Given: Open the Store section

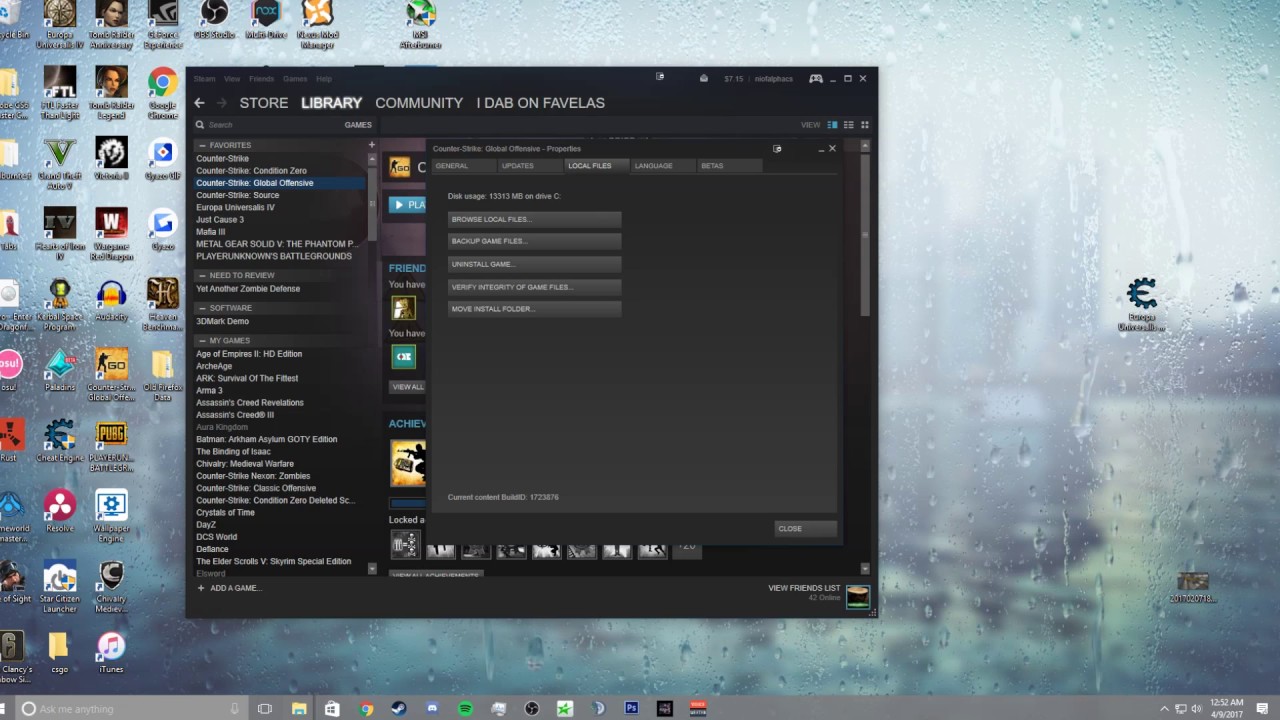Looking at the screenshot, I should click(264, 103).
